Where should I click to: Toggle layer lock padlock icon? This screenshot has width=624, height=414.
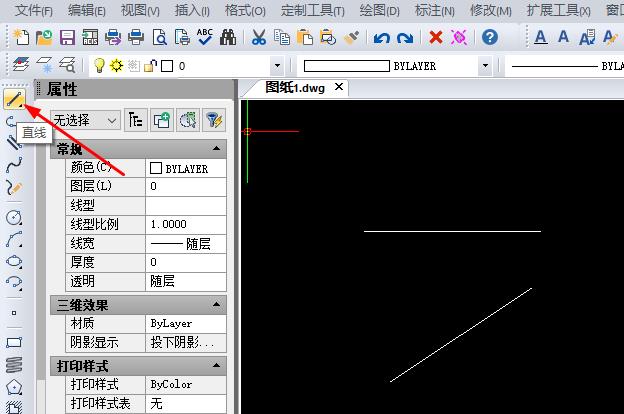pyautogui.click(x=150, y=66)
